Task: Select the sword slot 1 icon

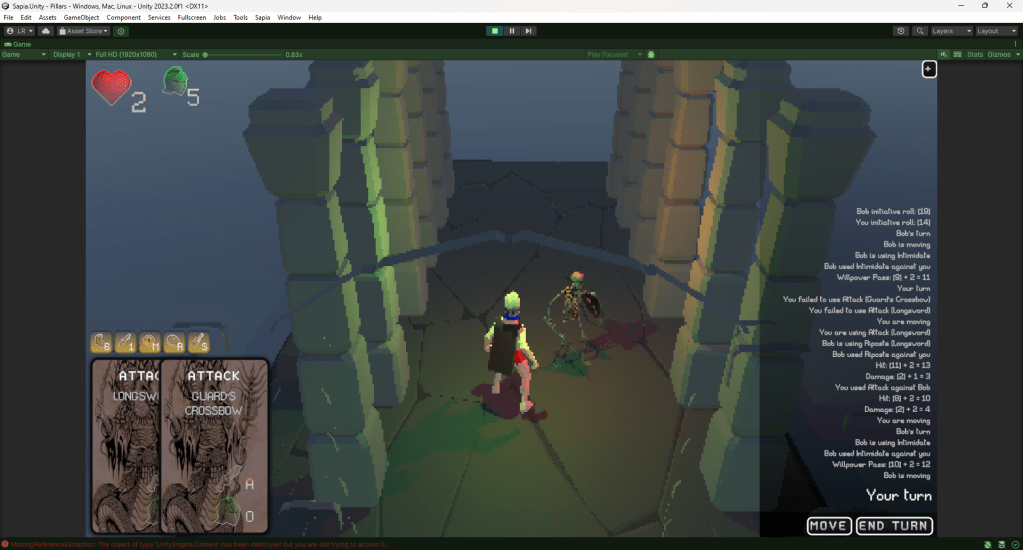Action: coord(126,343)
